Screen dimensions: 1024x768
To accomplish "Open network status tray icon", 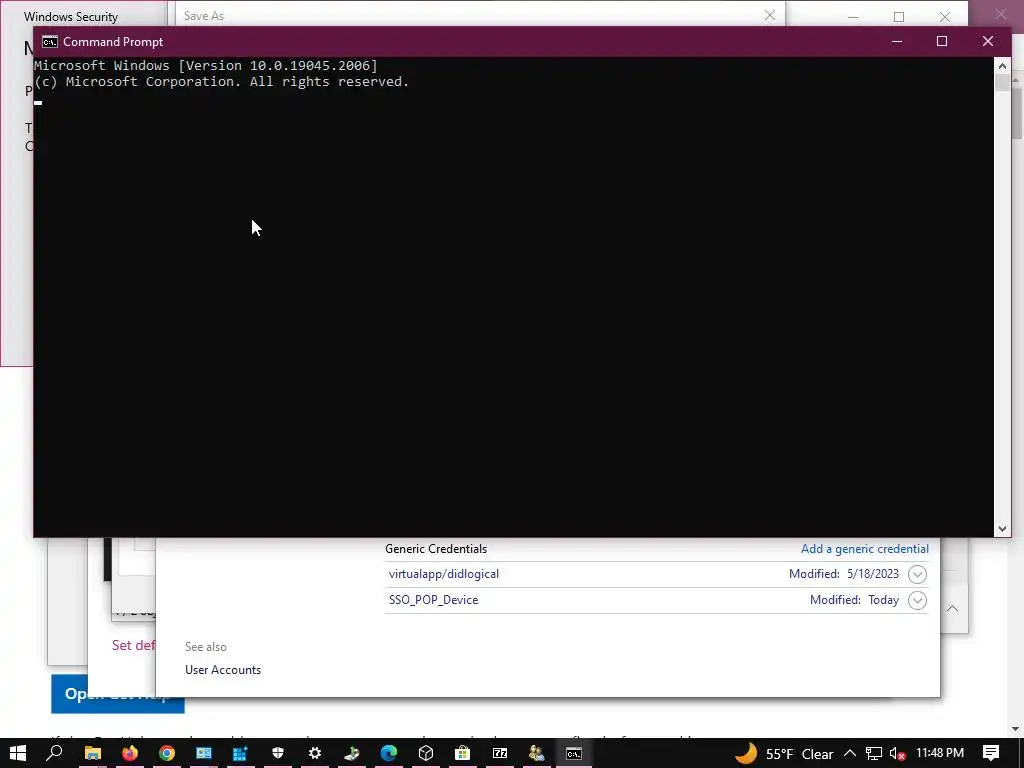I will coord(874,753).
